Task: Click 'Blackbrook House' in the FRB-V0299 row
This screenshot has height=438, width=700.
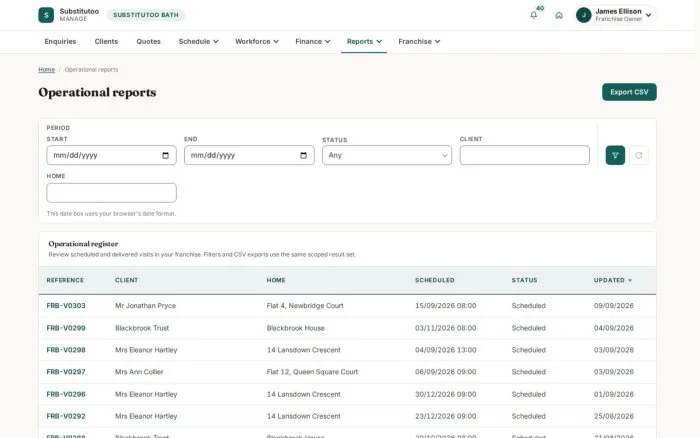Action: [x=296, y=328]
